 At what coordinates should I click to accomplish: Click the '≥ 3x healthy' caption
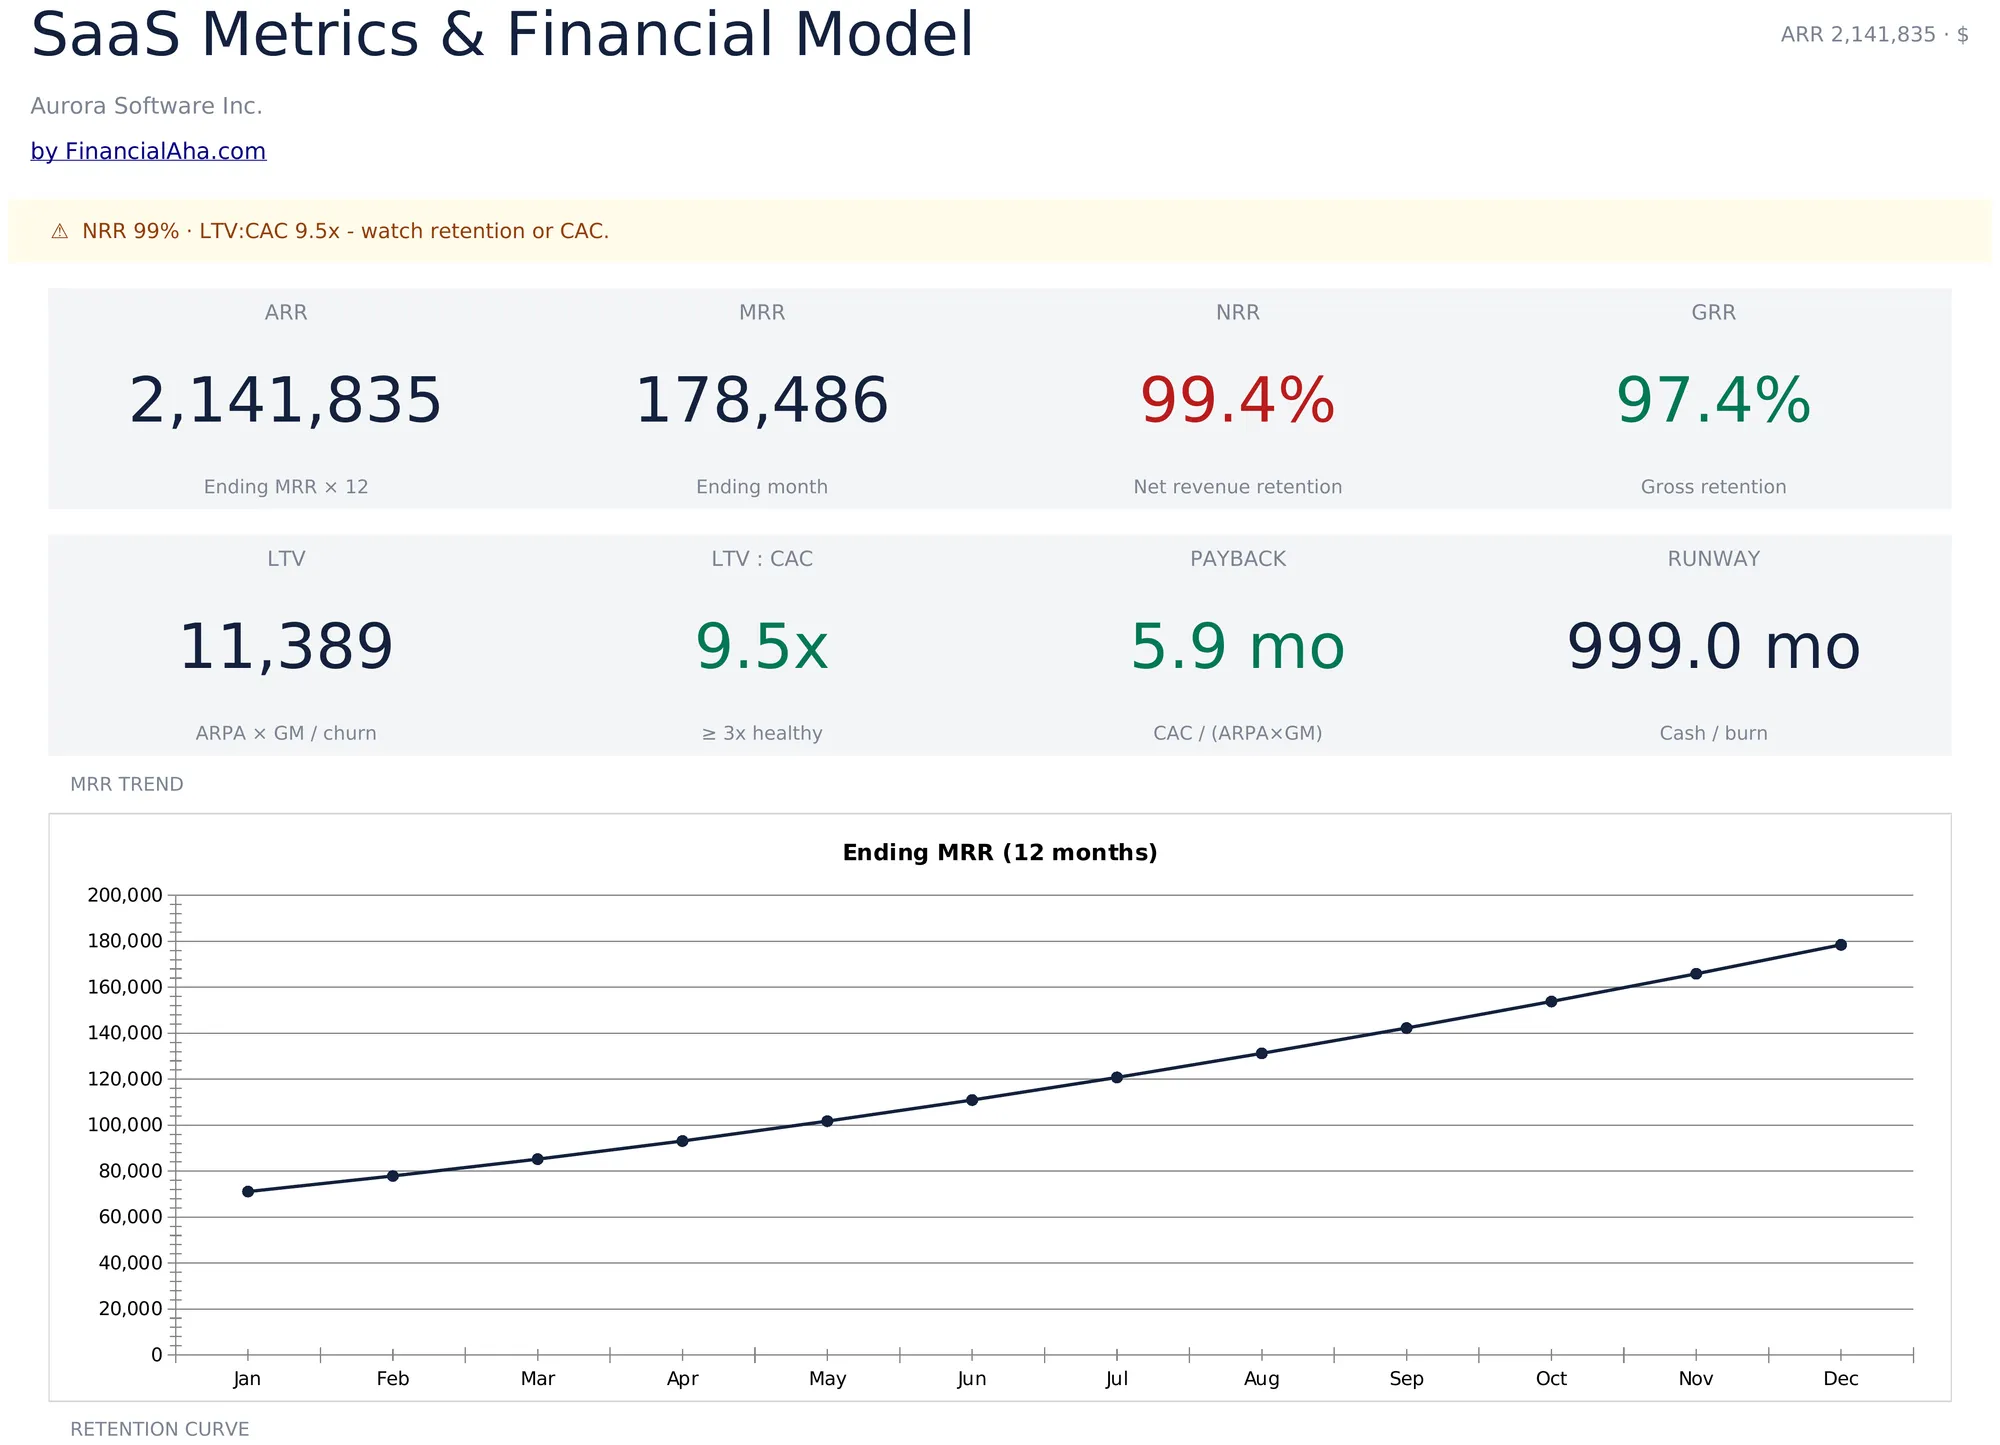762,733
